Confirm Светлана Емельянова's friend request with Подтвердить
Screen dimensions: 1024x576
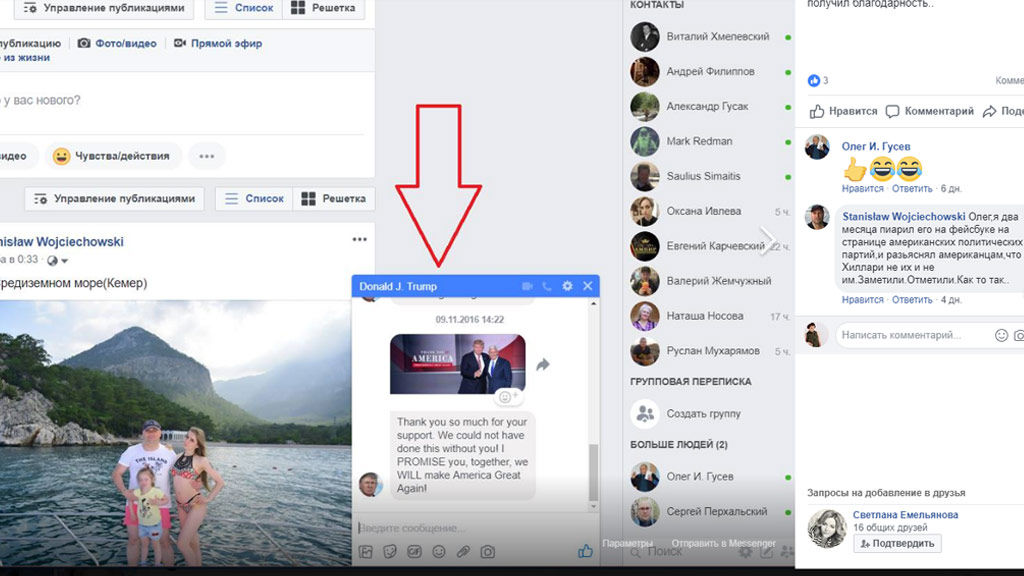coord(897,543)
